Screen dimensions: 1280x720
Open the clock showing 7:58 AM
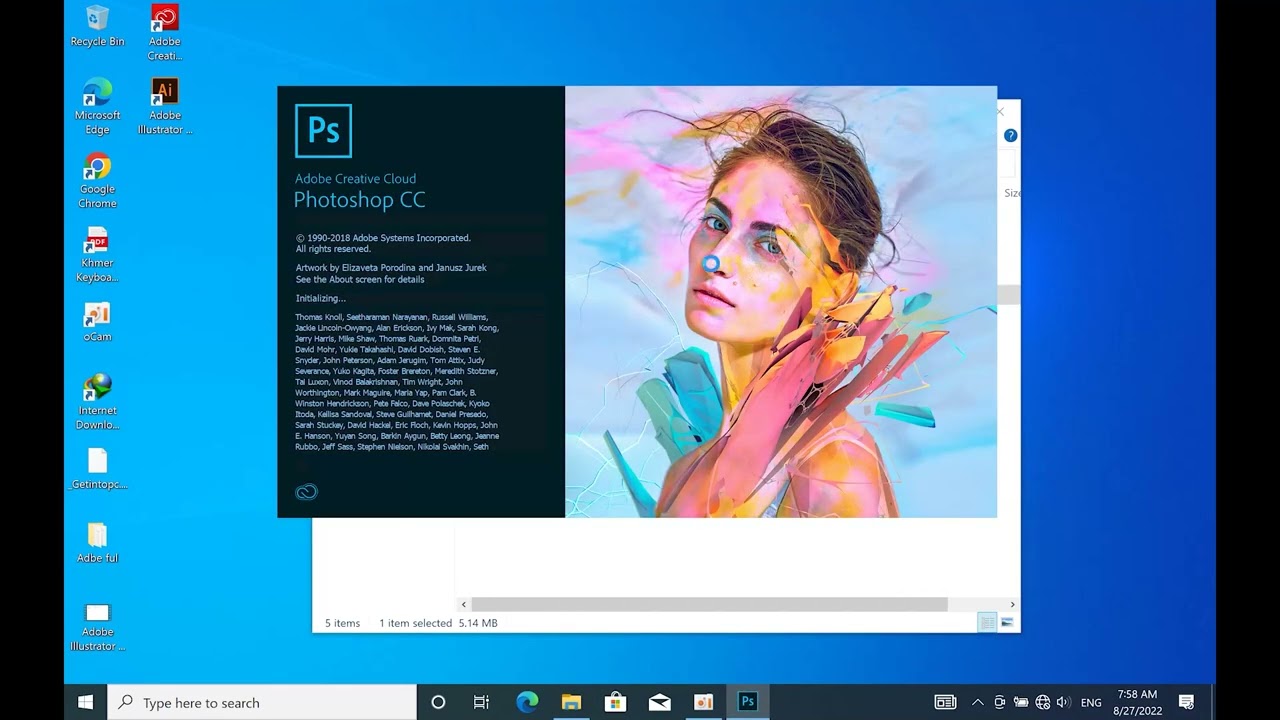[1137, 702]
